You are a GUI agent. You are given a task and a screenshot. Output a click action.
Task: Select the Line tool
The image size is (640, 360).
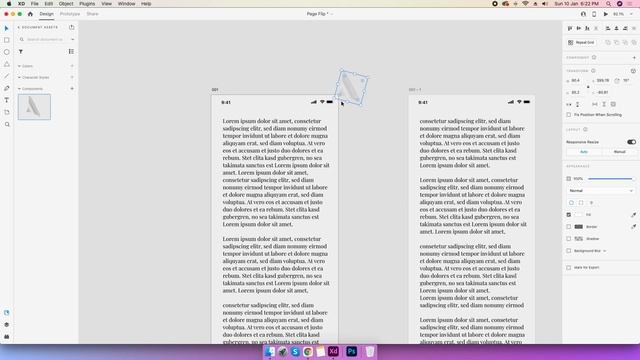(7, 76)
